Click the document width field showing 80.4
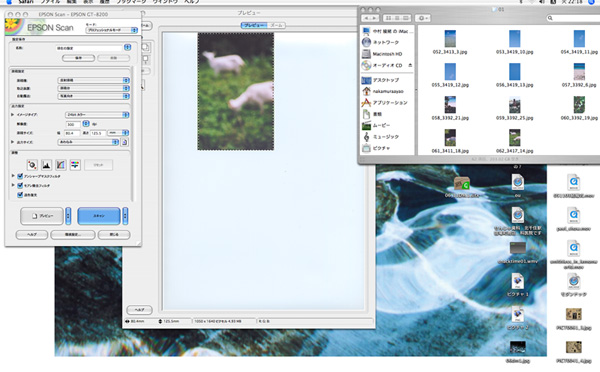Image resolution: width=600 pixels, height=372 pixels. pyautogui.click(x=72, y=133)
